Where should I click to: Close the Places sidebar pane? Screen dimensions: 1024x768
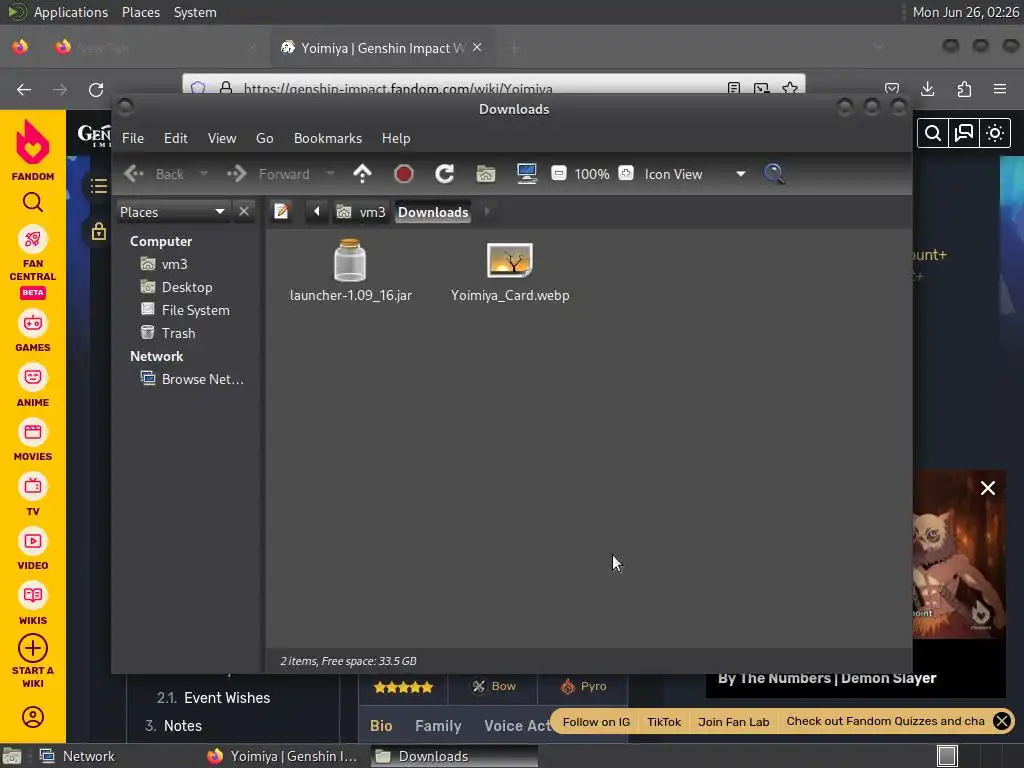tap(244, 212)
